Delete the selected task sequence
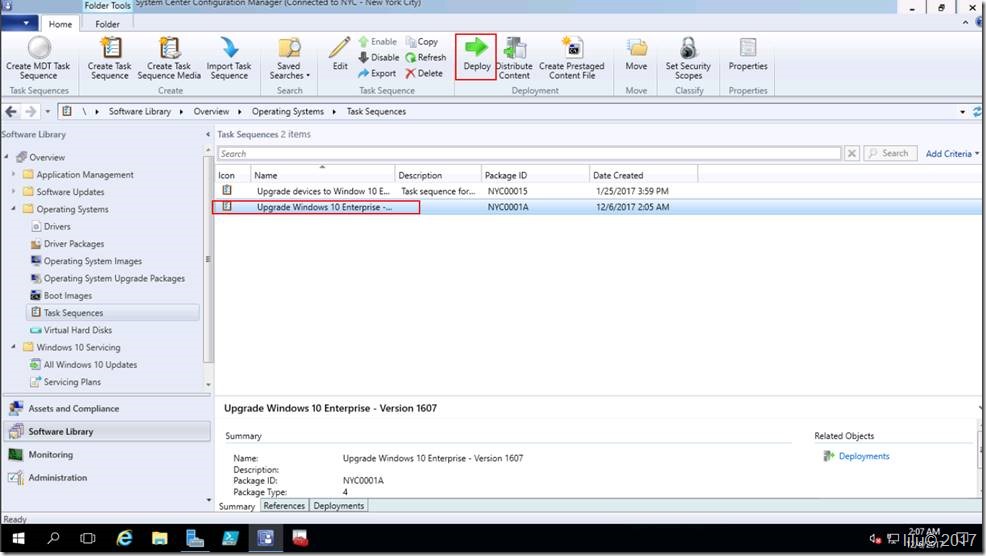 click(424, 73)
